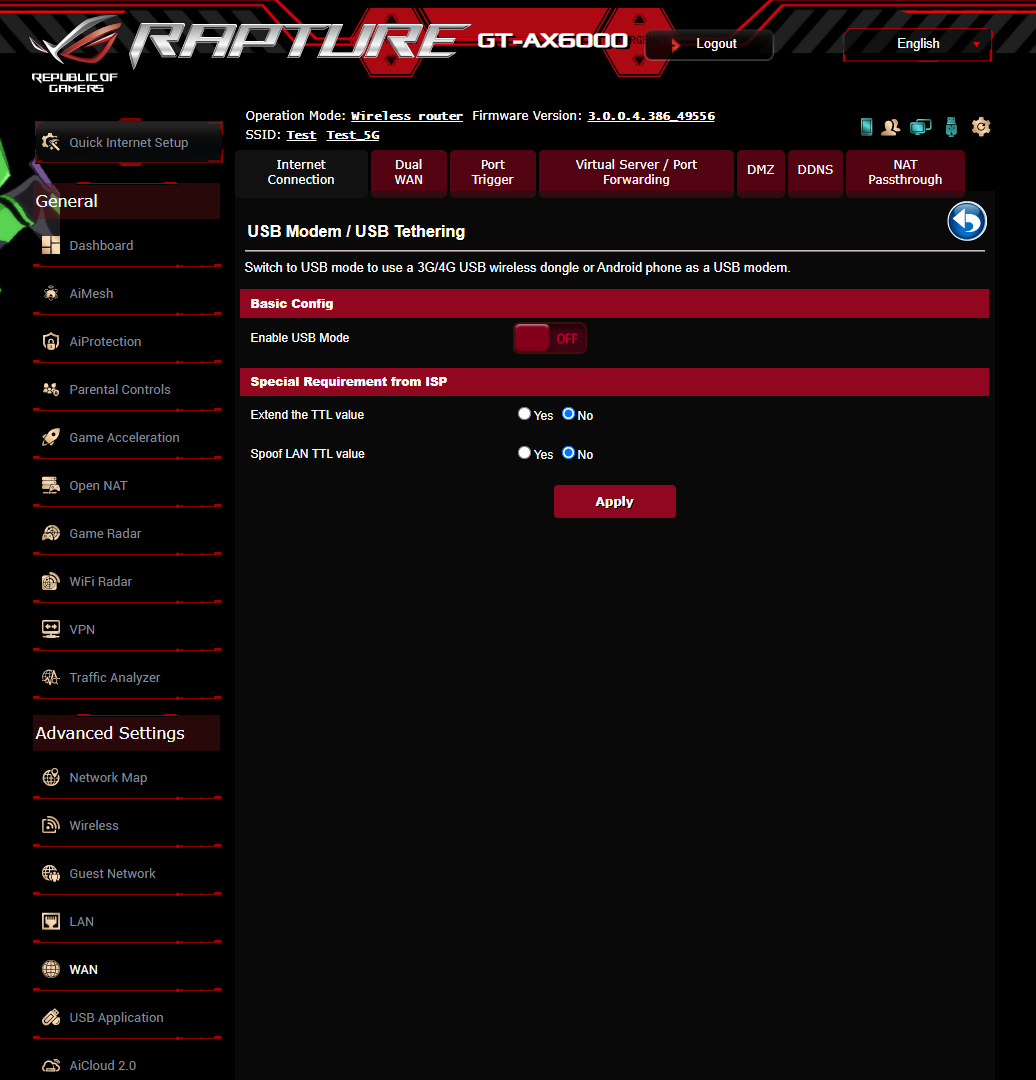The image size is (1036, 1080).
Task: Toggle the Enable USB Mode switch
Action: [x=550, y=338]
